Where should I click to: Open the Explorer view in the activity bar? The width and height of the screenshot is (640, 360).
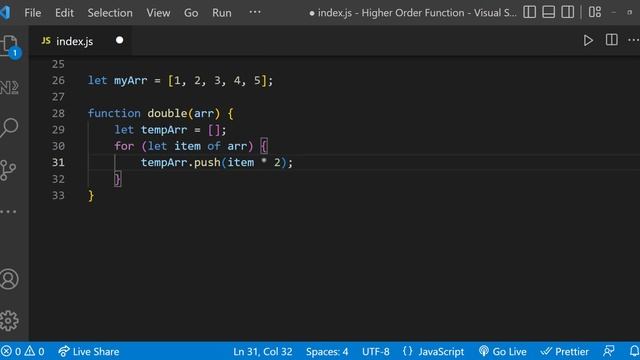tap(10, 46)
